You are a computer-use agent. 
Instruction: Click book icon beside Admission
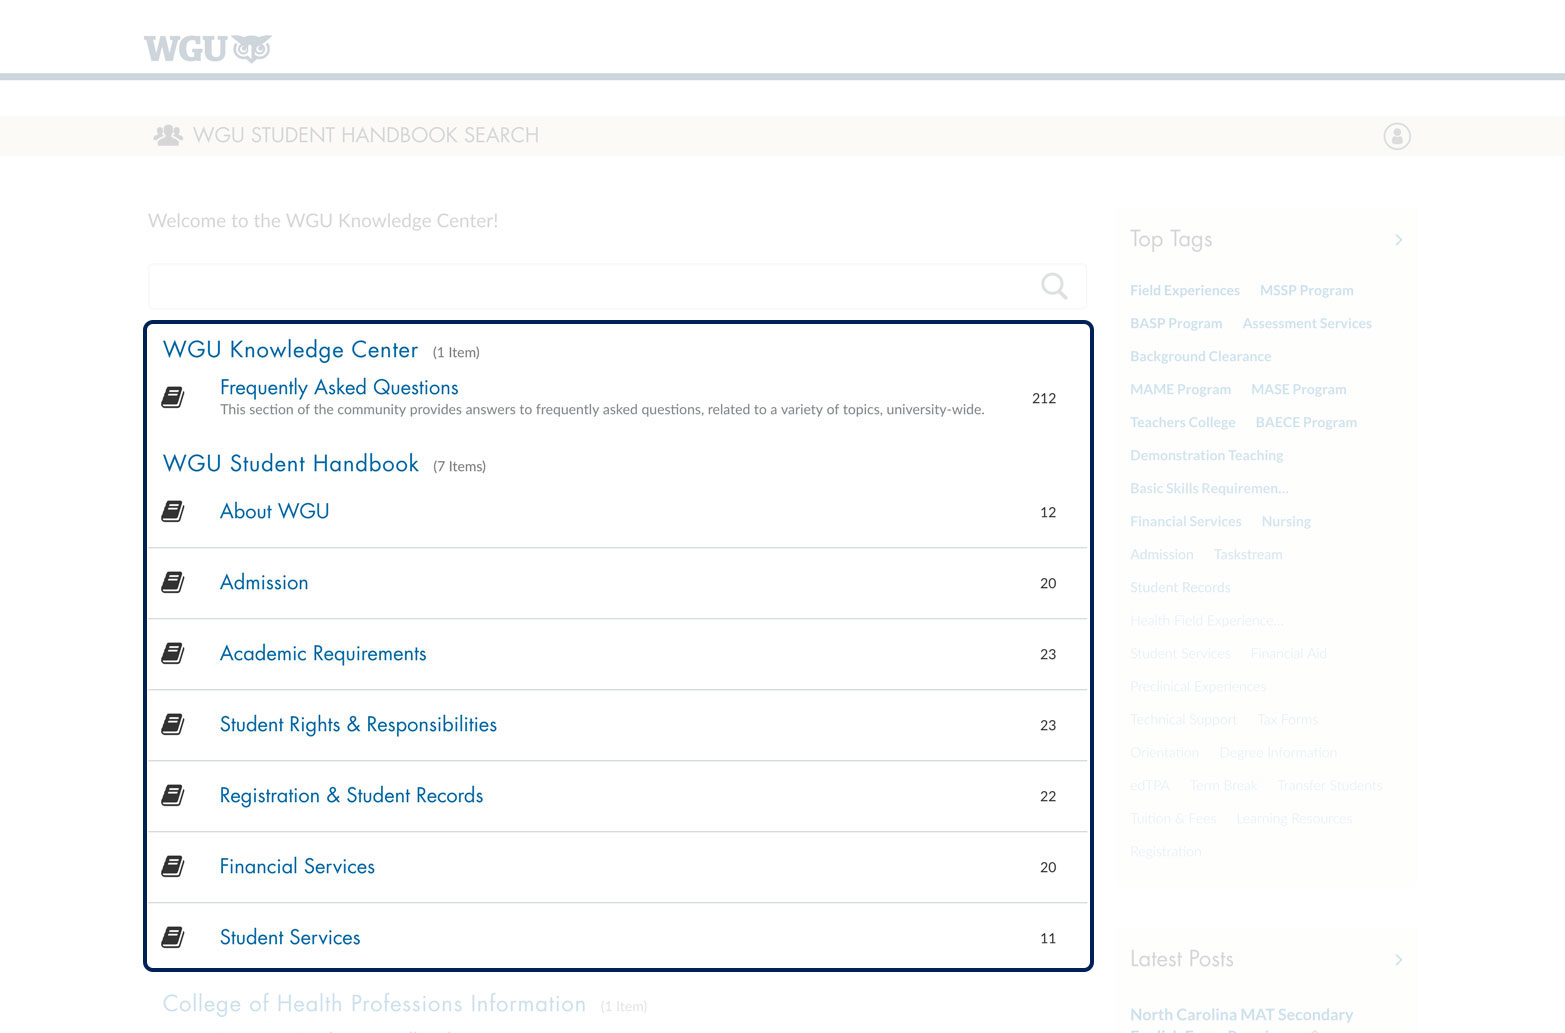pos(173,582)
